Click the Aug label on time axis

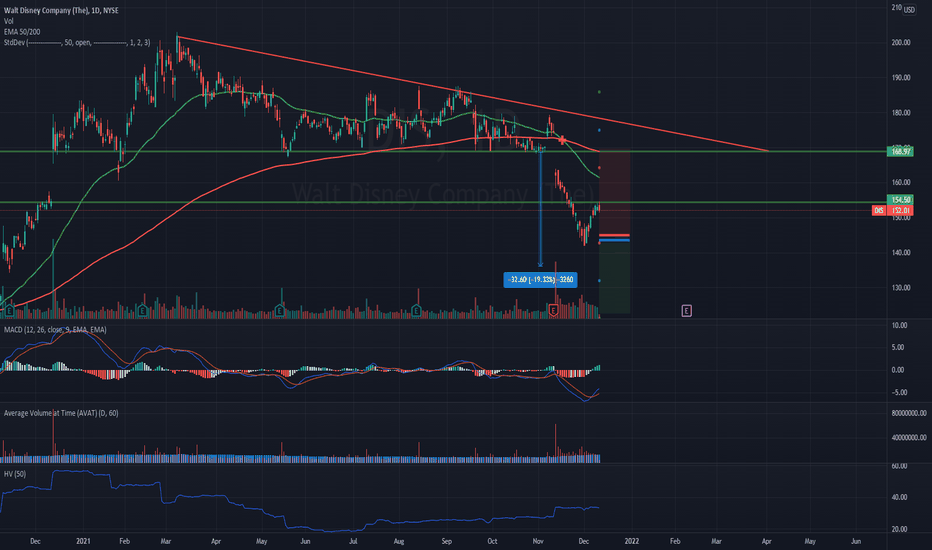point(399,541)
